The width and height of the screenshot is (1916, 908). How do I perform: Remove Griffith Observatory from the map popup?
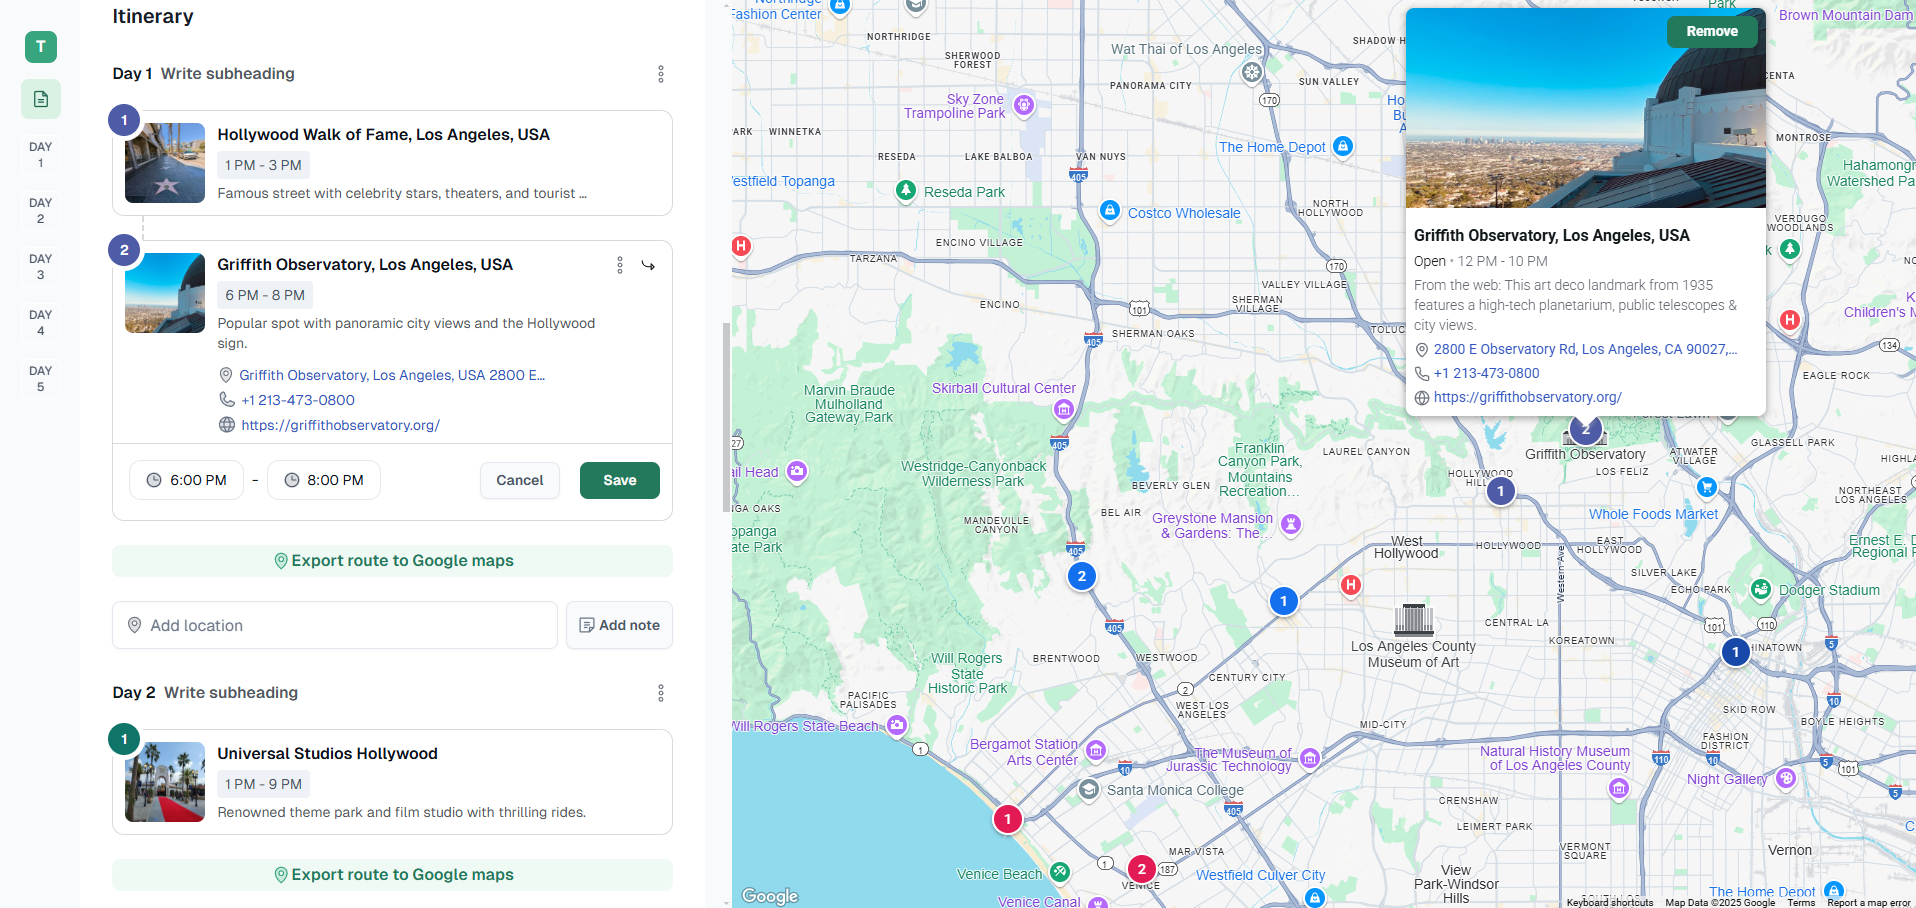pyautogui.click(x=1711, y=32)
